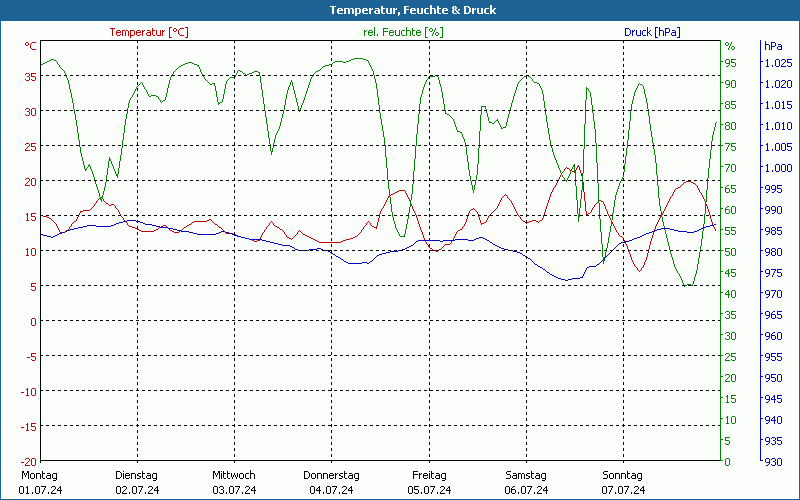Click the '80' tick on the humidity axis
800x500 pixels.
click(x=731, y=126)
